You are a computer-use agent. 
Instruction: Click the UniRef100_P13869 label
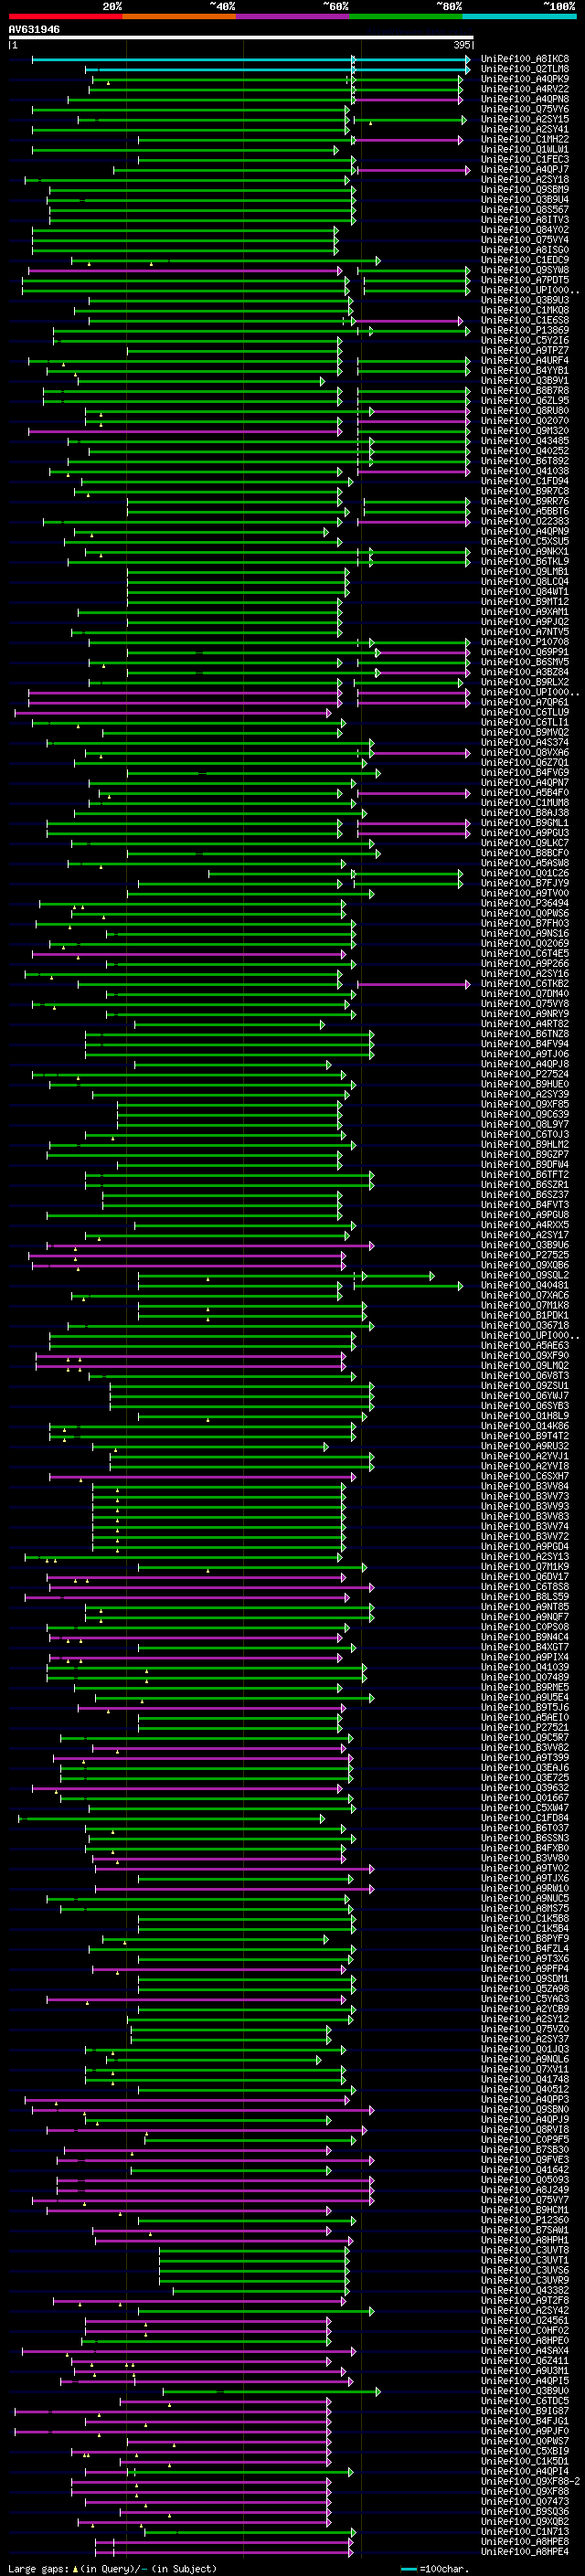(x=525, y=330)
